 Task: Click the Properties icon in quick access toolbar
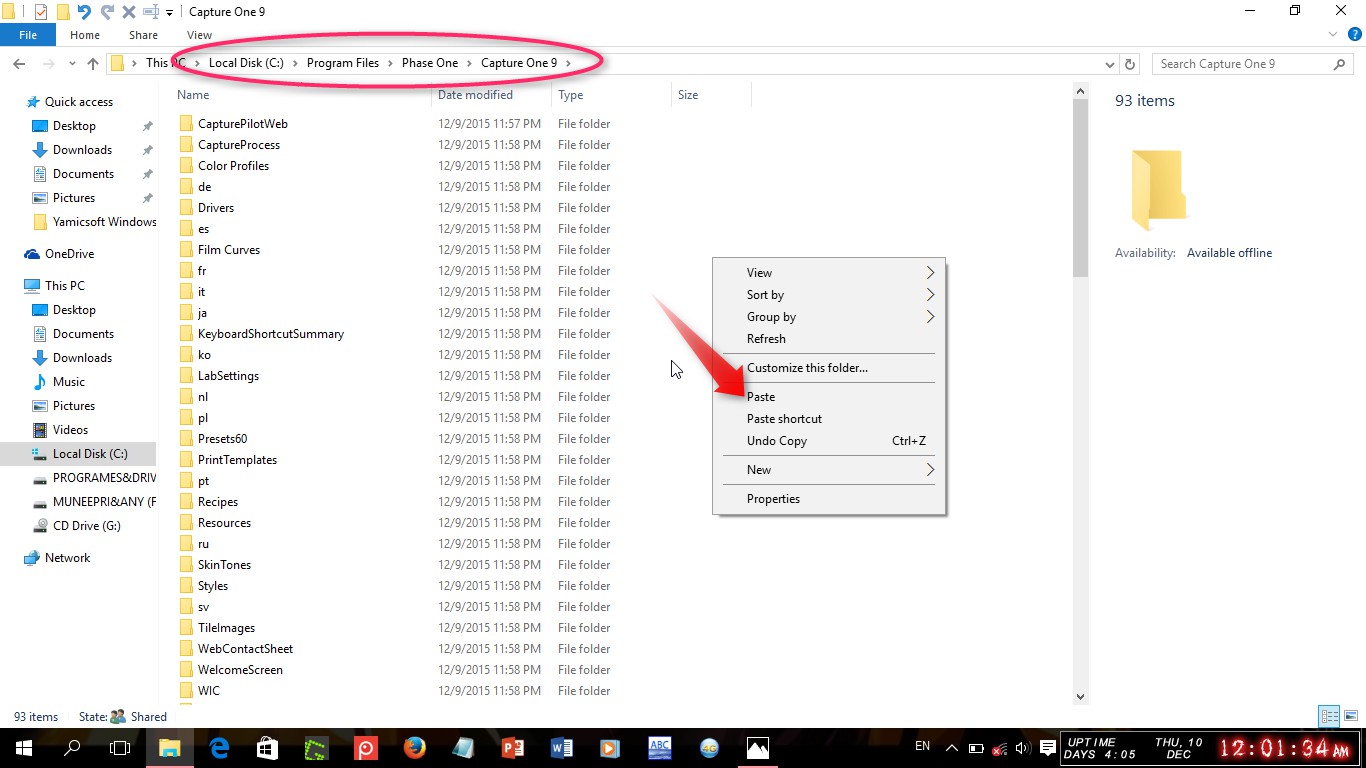coord(40,12)
